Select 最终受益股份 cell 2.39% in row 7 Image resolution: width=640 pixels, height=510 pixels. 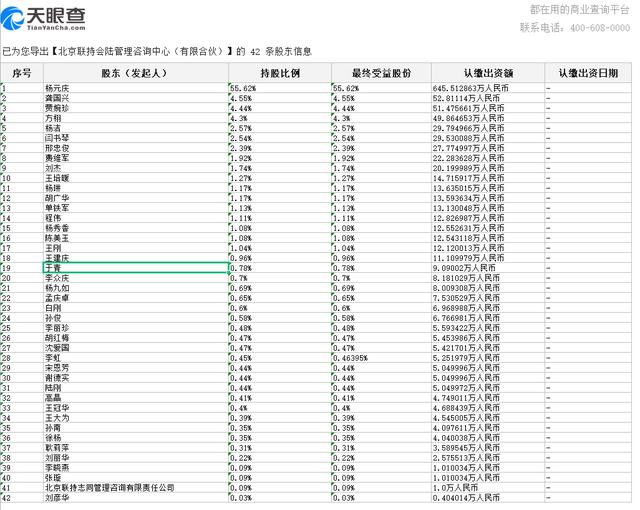point(381,148)
